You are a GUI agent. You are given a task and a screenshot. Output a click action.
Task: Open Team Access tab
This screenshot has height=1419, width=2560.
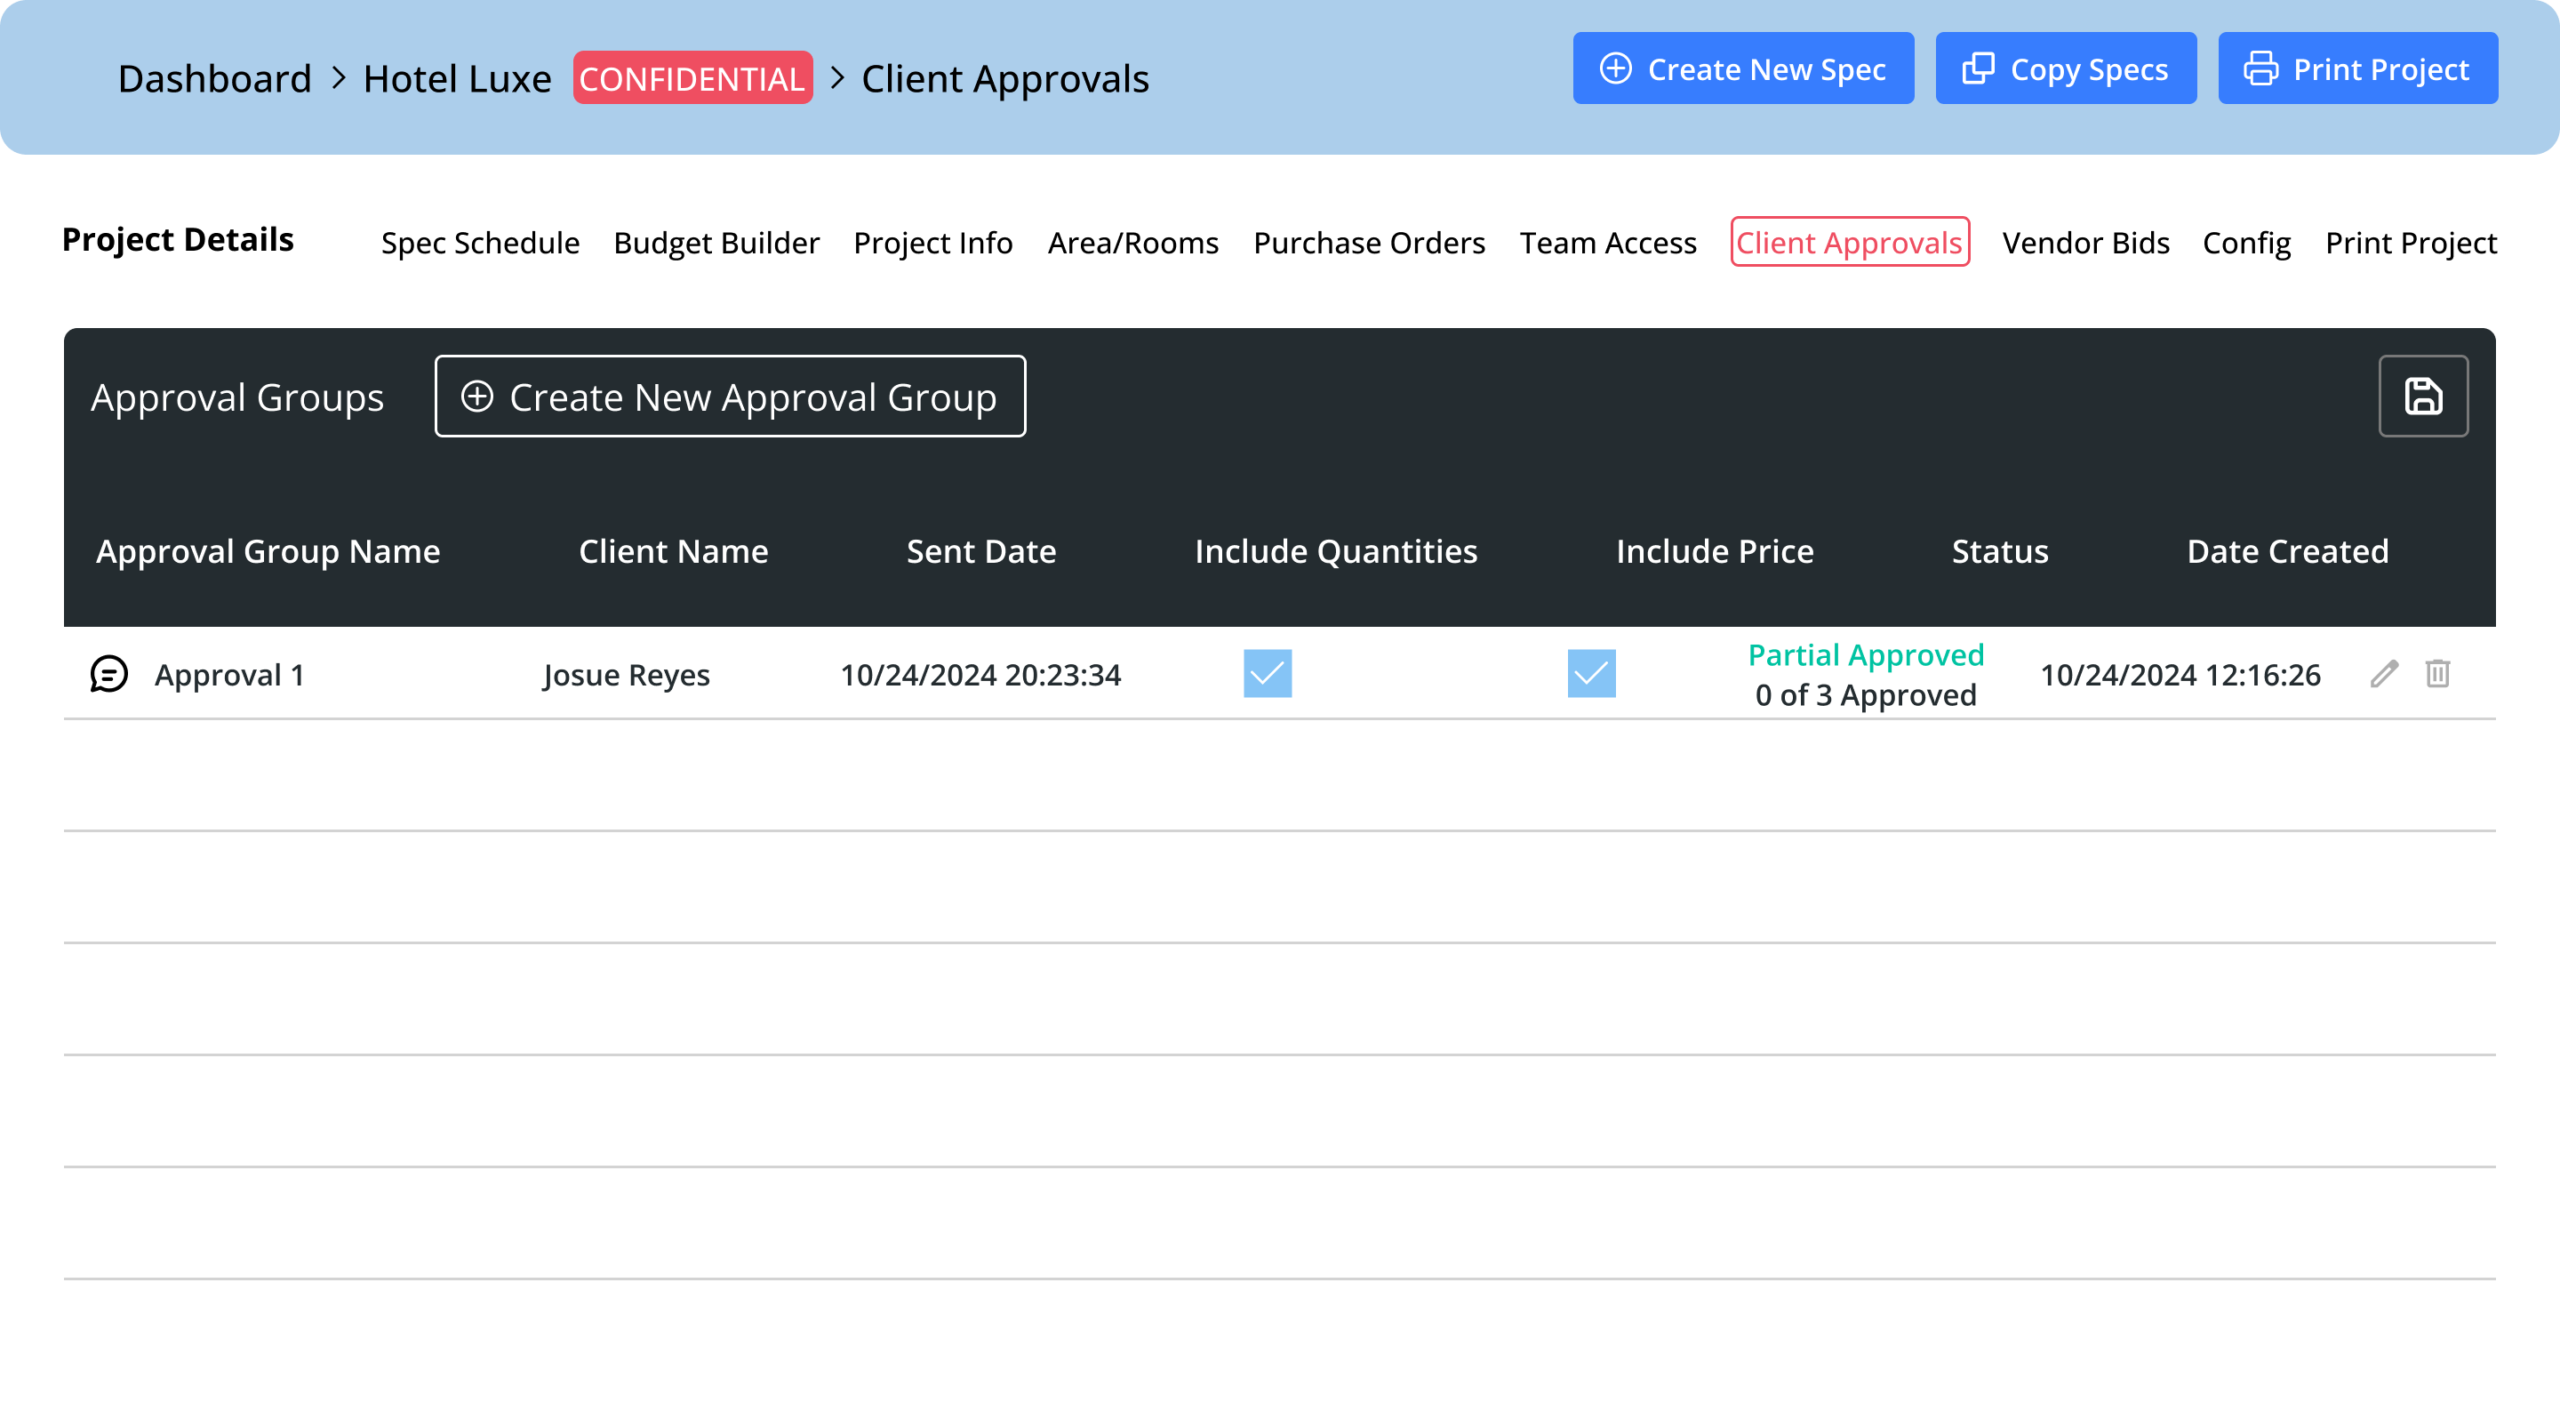1608,243
